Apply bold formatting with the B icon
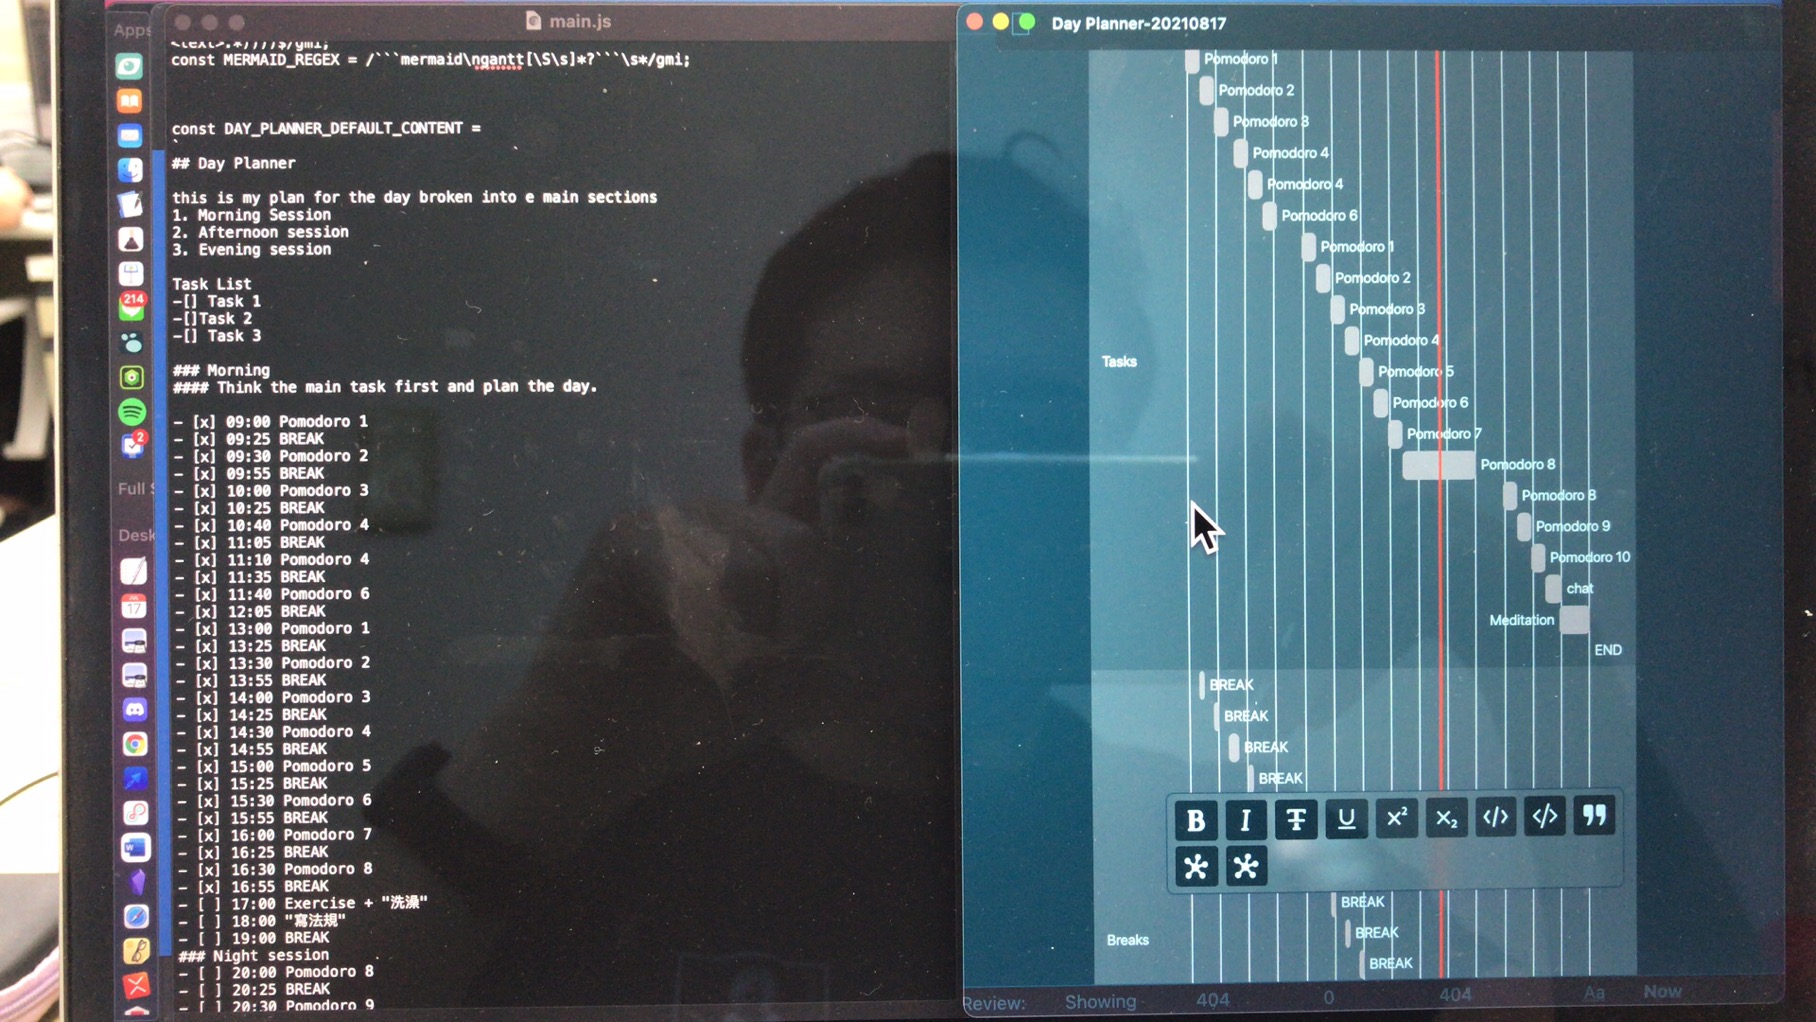The height and width of the screenshot is (1022, 1816). (1195, 819)
